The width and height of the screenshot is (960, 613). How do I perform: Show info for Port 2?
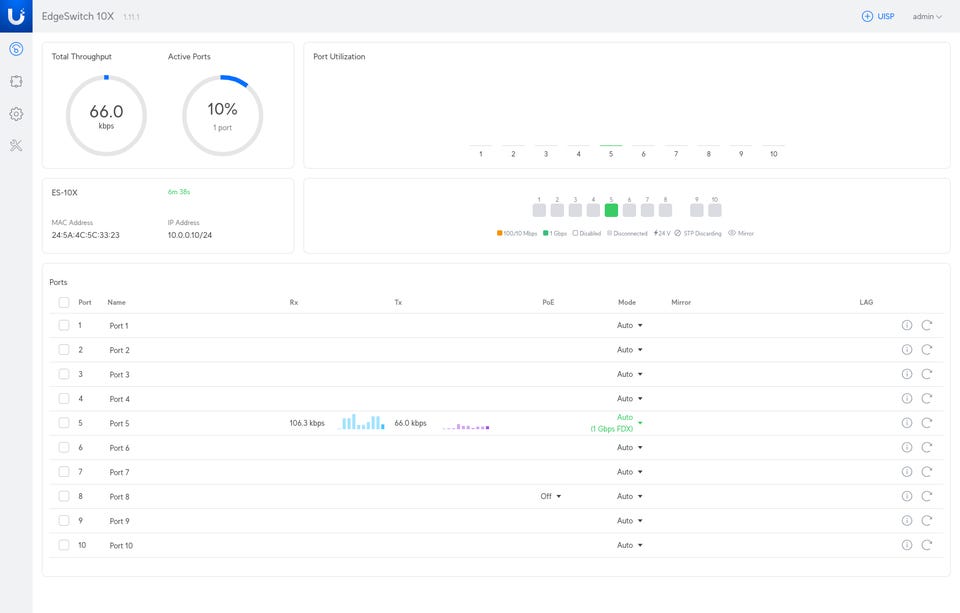pyautogui.click(x=907, y=350)
